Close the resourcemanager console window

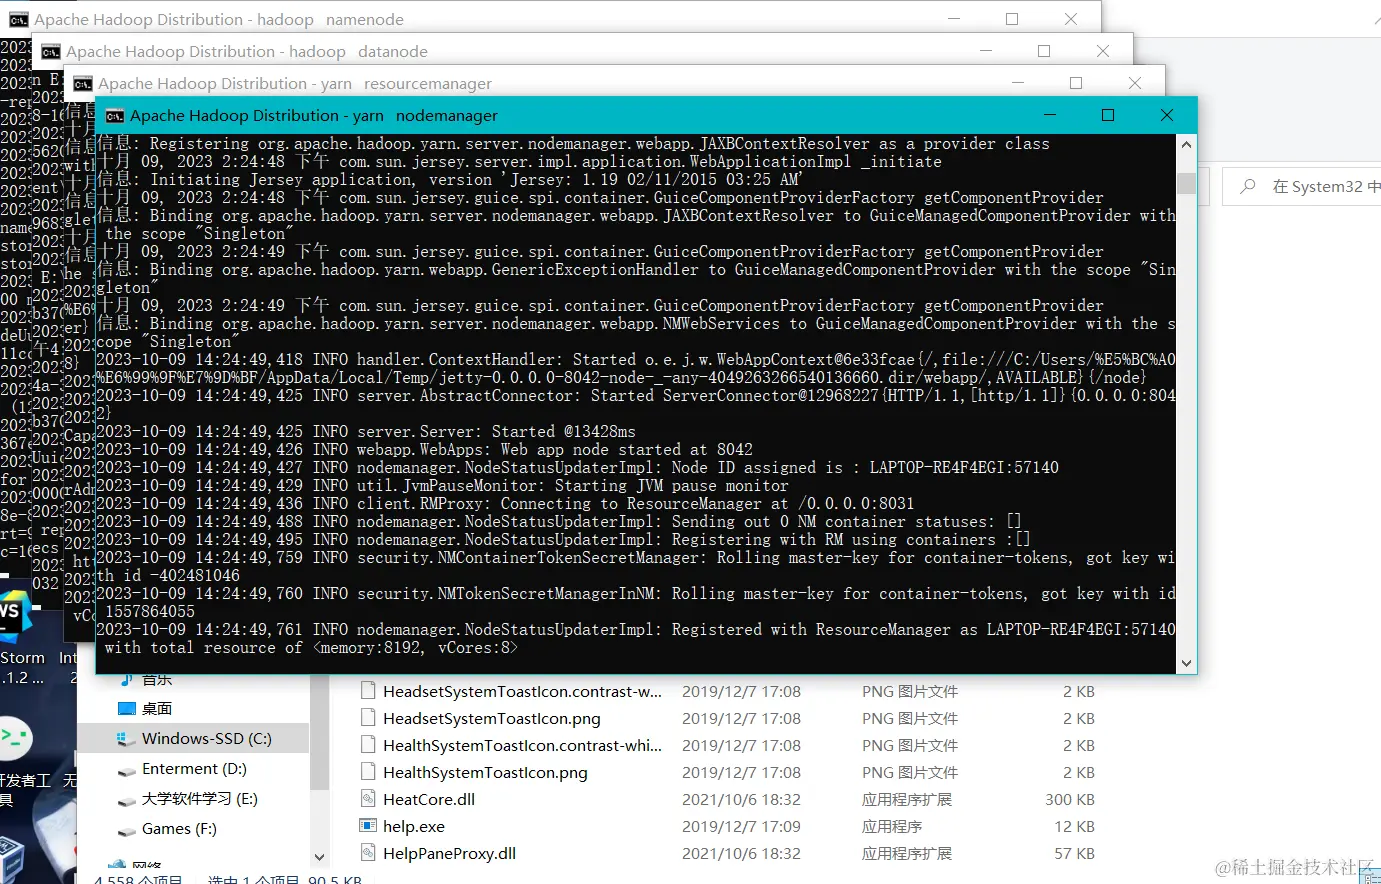coord(1134,83)
